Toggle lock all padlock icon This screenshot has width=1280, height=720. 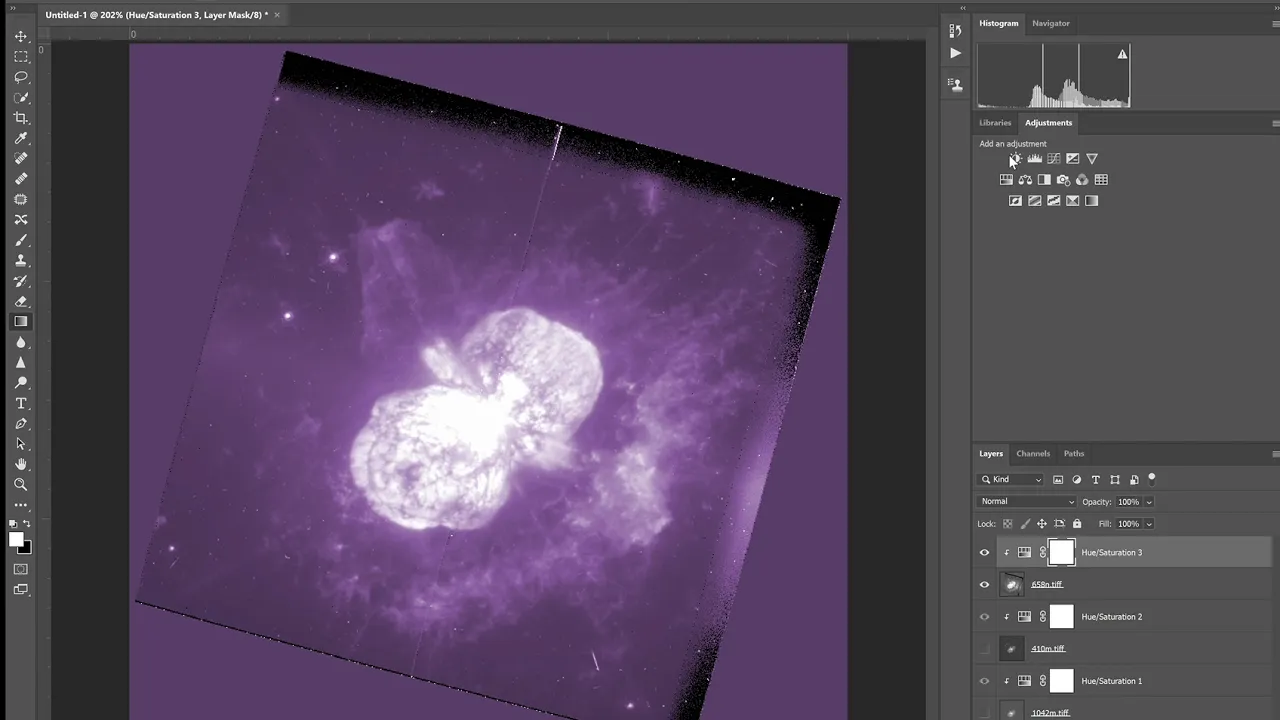click(x=1077, y=523)
